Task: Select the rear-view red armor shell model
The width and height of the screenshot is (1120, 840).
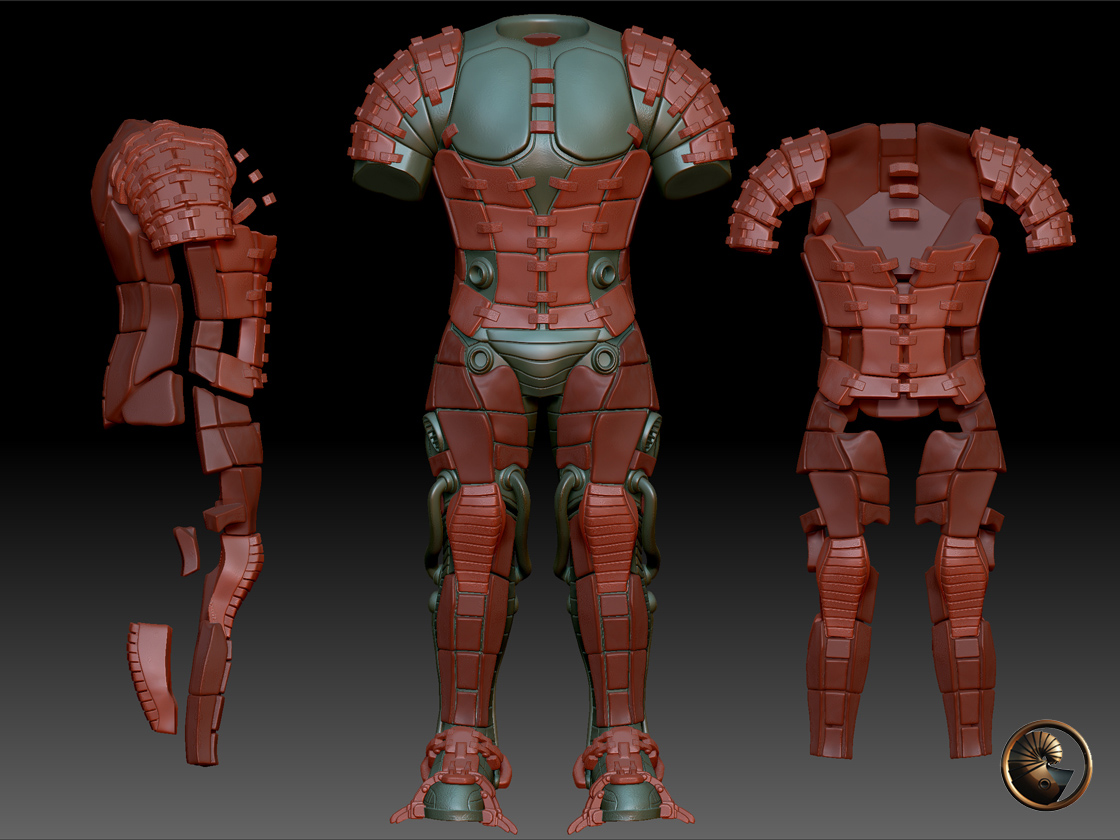Action: 901,441
